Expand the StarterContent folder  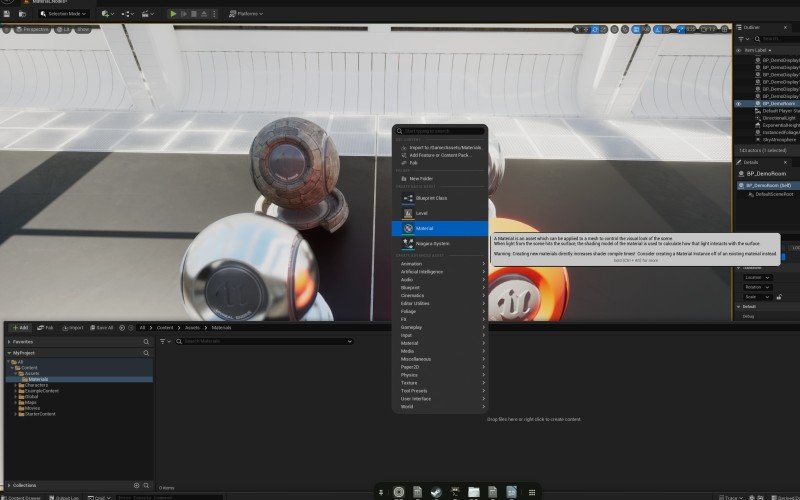pyautogui.click(x=16, y=414)
